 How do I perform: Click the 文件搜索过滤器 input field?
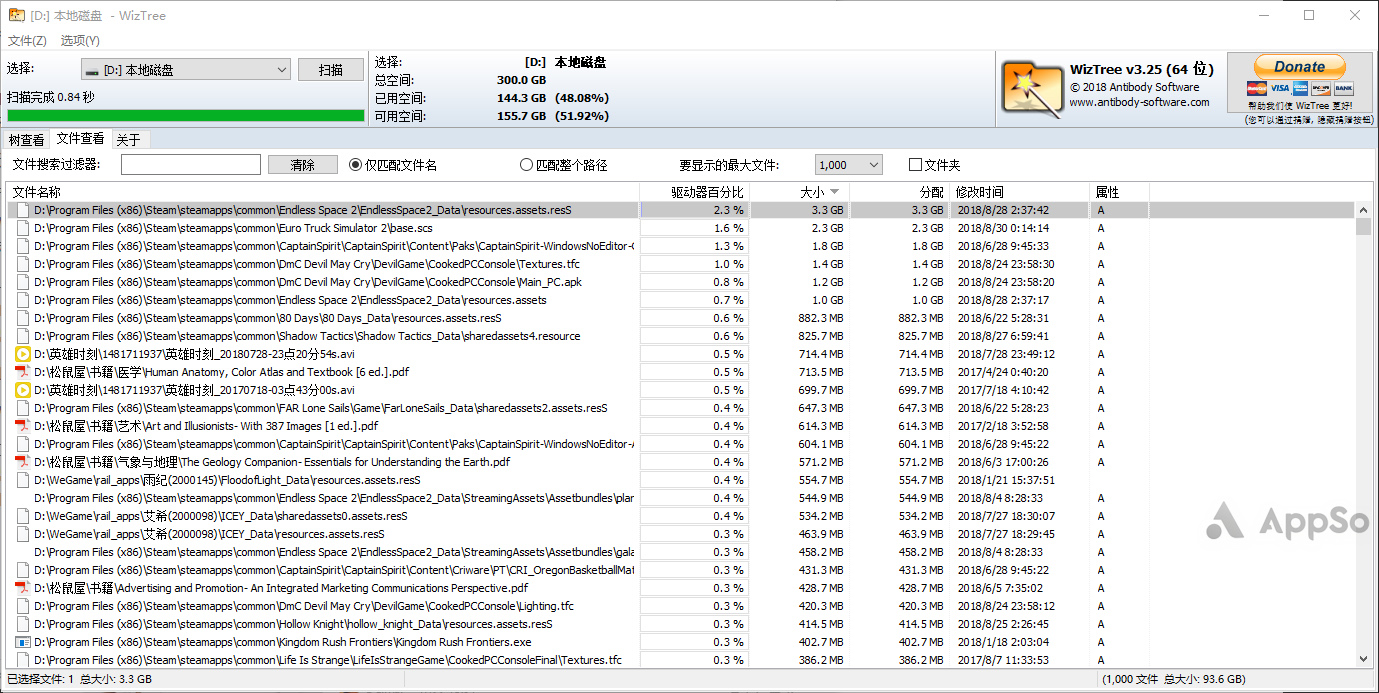(x=191, y=165)
